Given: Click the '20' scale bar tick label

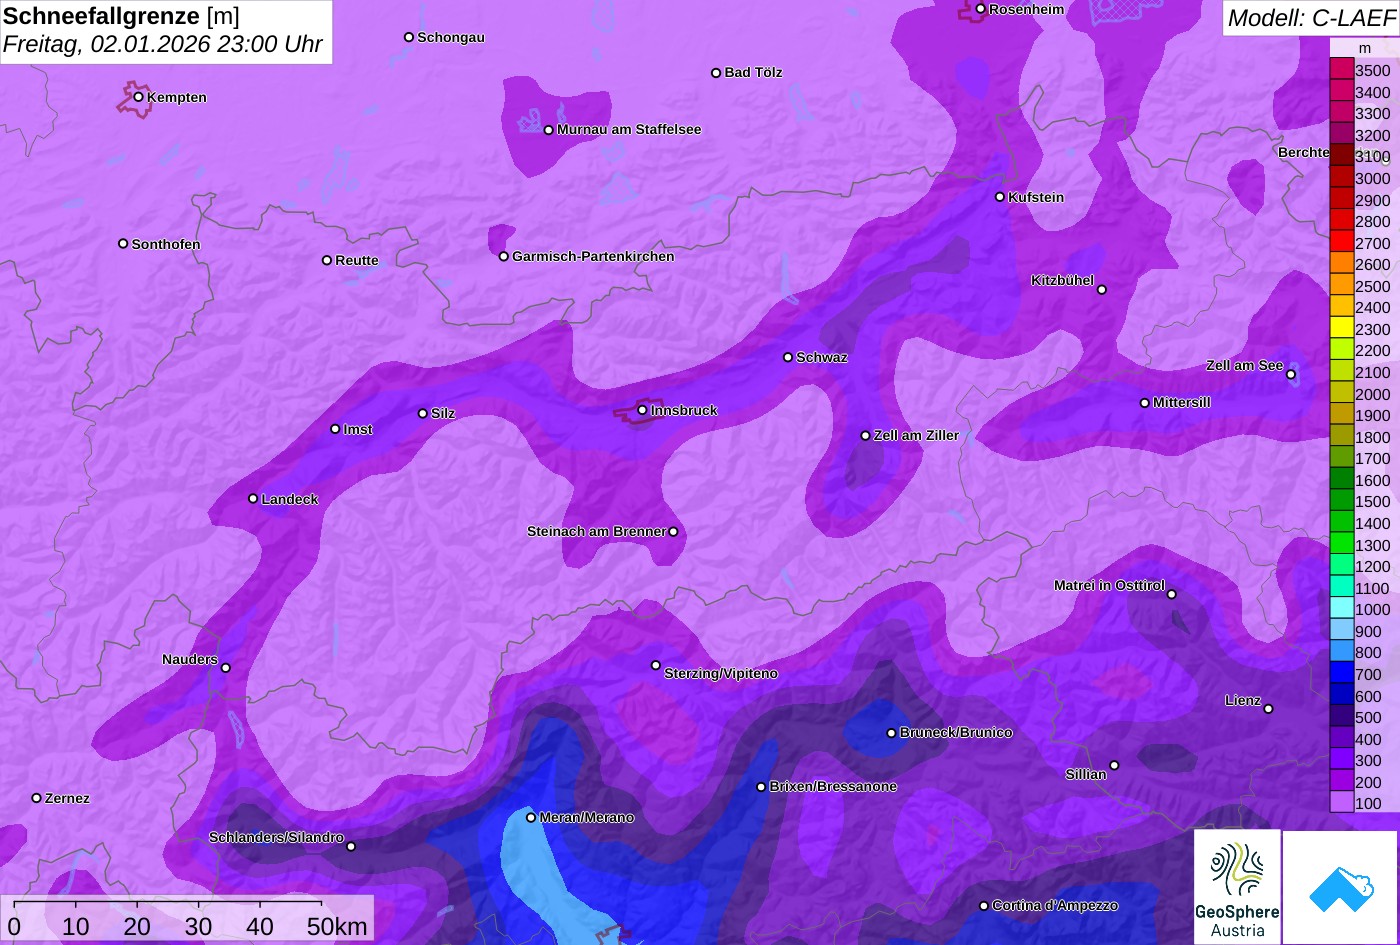Looking at the screenshot, I should (x=137, y=926).
